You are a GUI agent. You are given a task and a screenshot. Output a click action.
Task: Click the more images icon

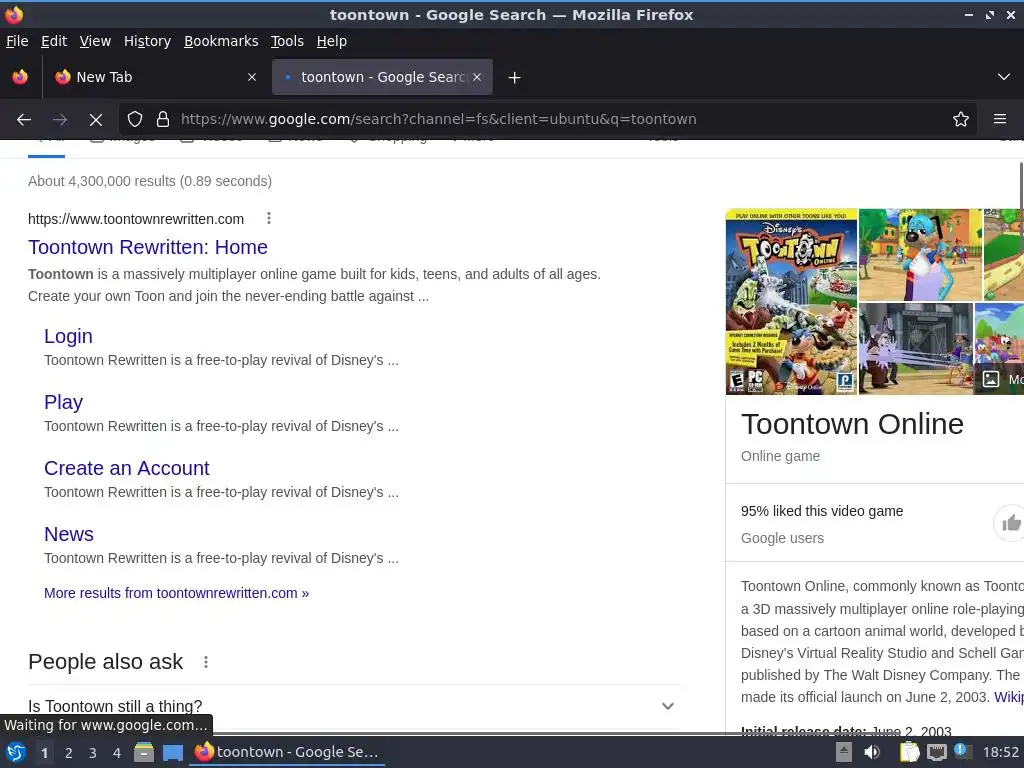(x=991, y=379)
